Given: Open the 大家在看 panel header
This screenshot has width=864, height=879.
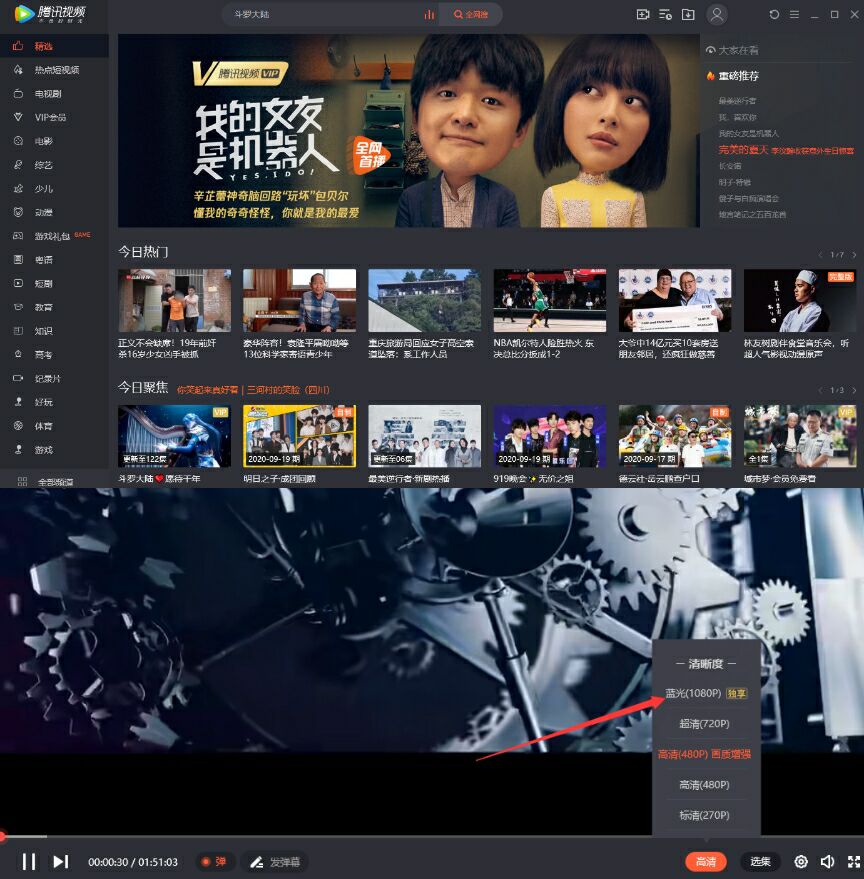Looking at the screenshot, I should [x=732, y=50].
